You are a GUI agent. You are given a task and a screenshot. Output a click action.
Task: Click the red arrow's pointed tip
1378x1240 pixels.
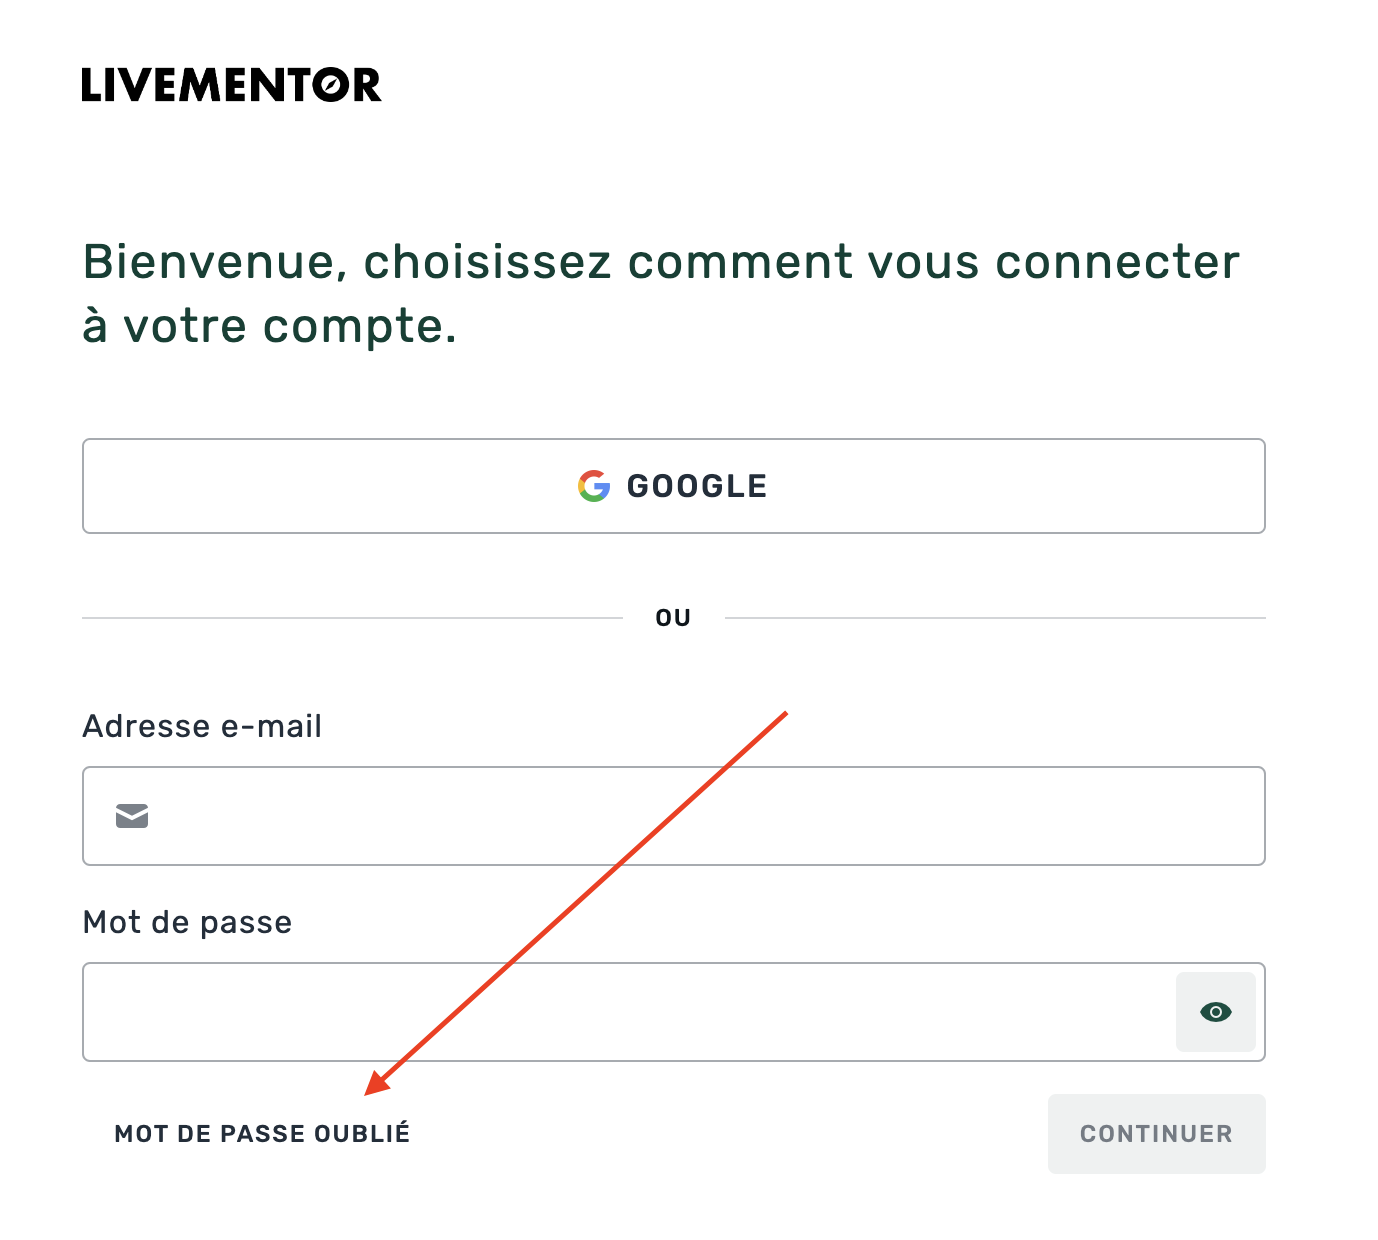click(x=368, y=1093)
